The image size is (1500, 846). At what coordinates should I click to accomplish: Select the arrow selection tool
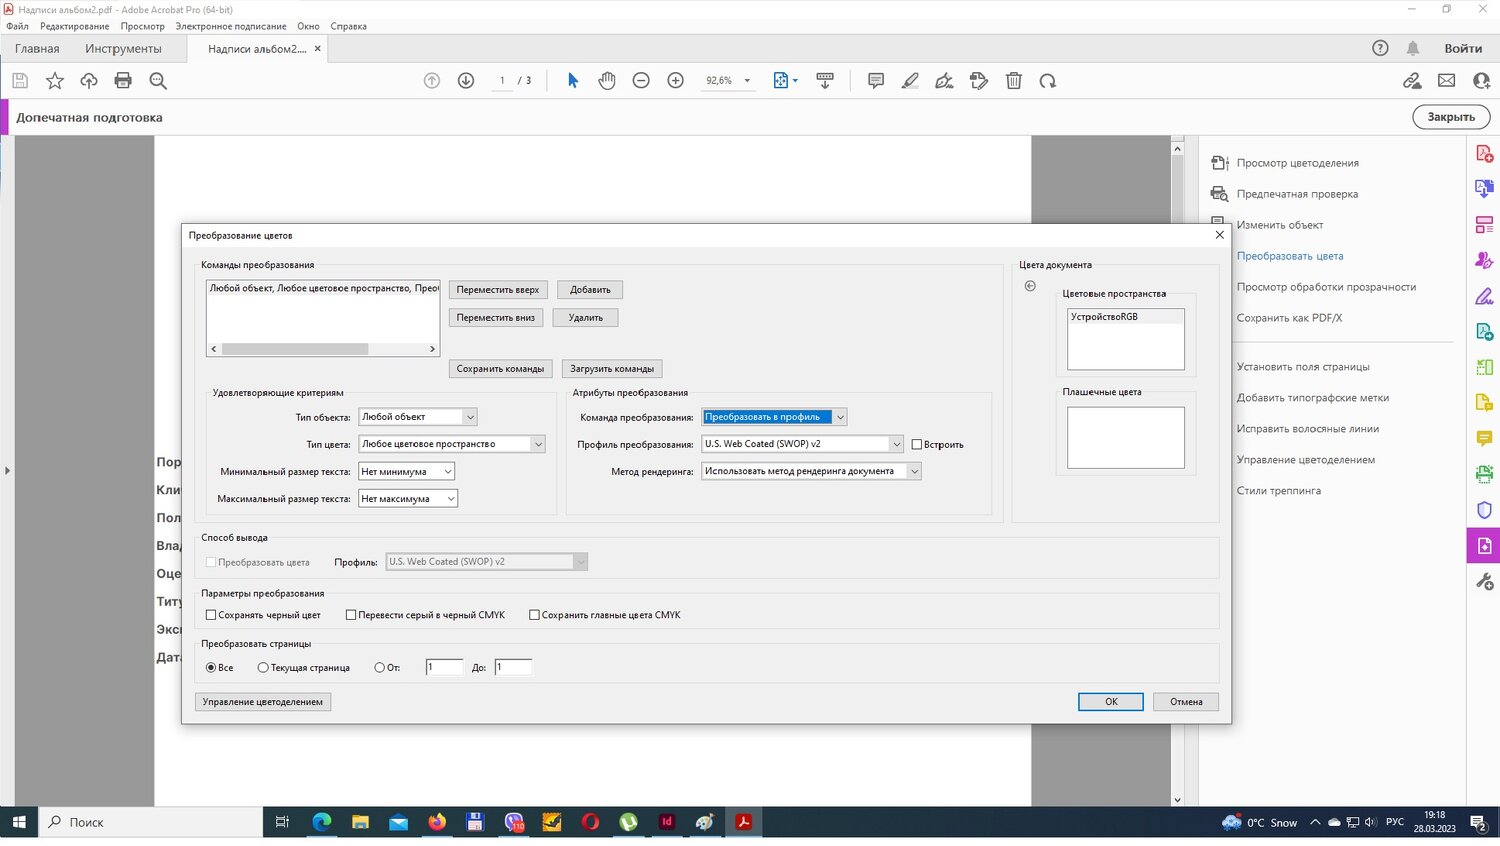(573, 81)
